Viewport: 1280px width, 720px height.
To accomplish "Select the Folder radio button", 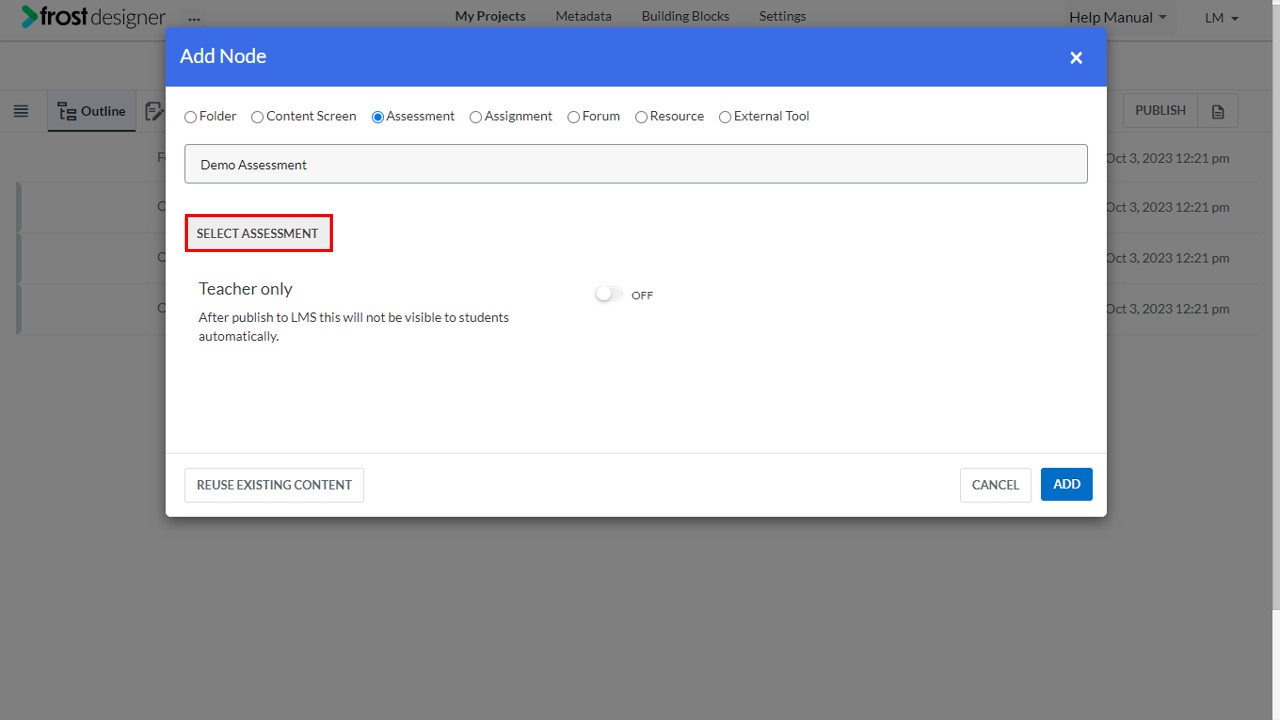I will click(191, 117).
